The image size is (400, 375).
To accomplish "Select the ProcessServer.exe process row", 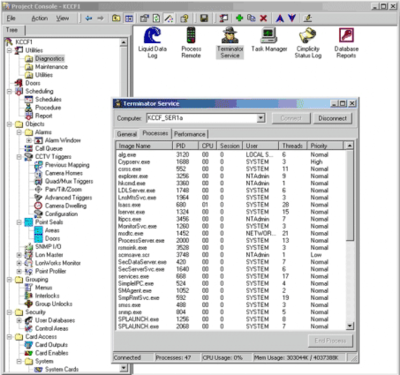I will [231, 240].
